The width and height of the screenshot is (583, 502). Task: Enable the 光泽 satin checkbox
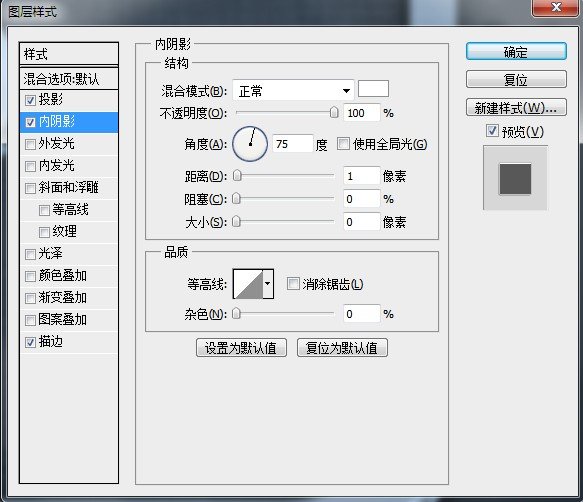[x=30, y=254]
